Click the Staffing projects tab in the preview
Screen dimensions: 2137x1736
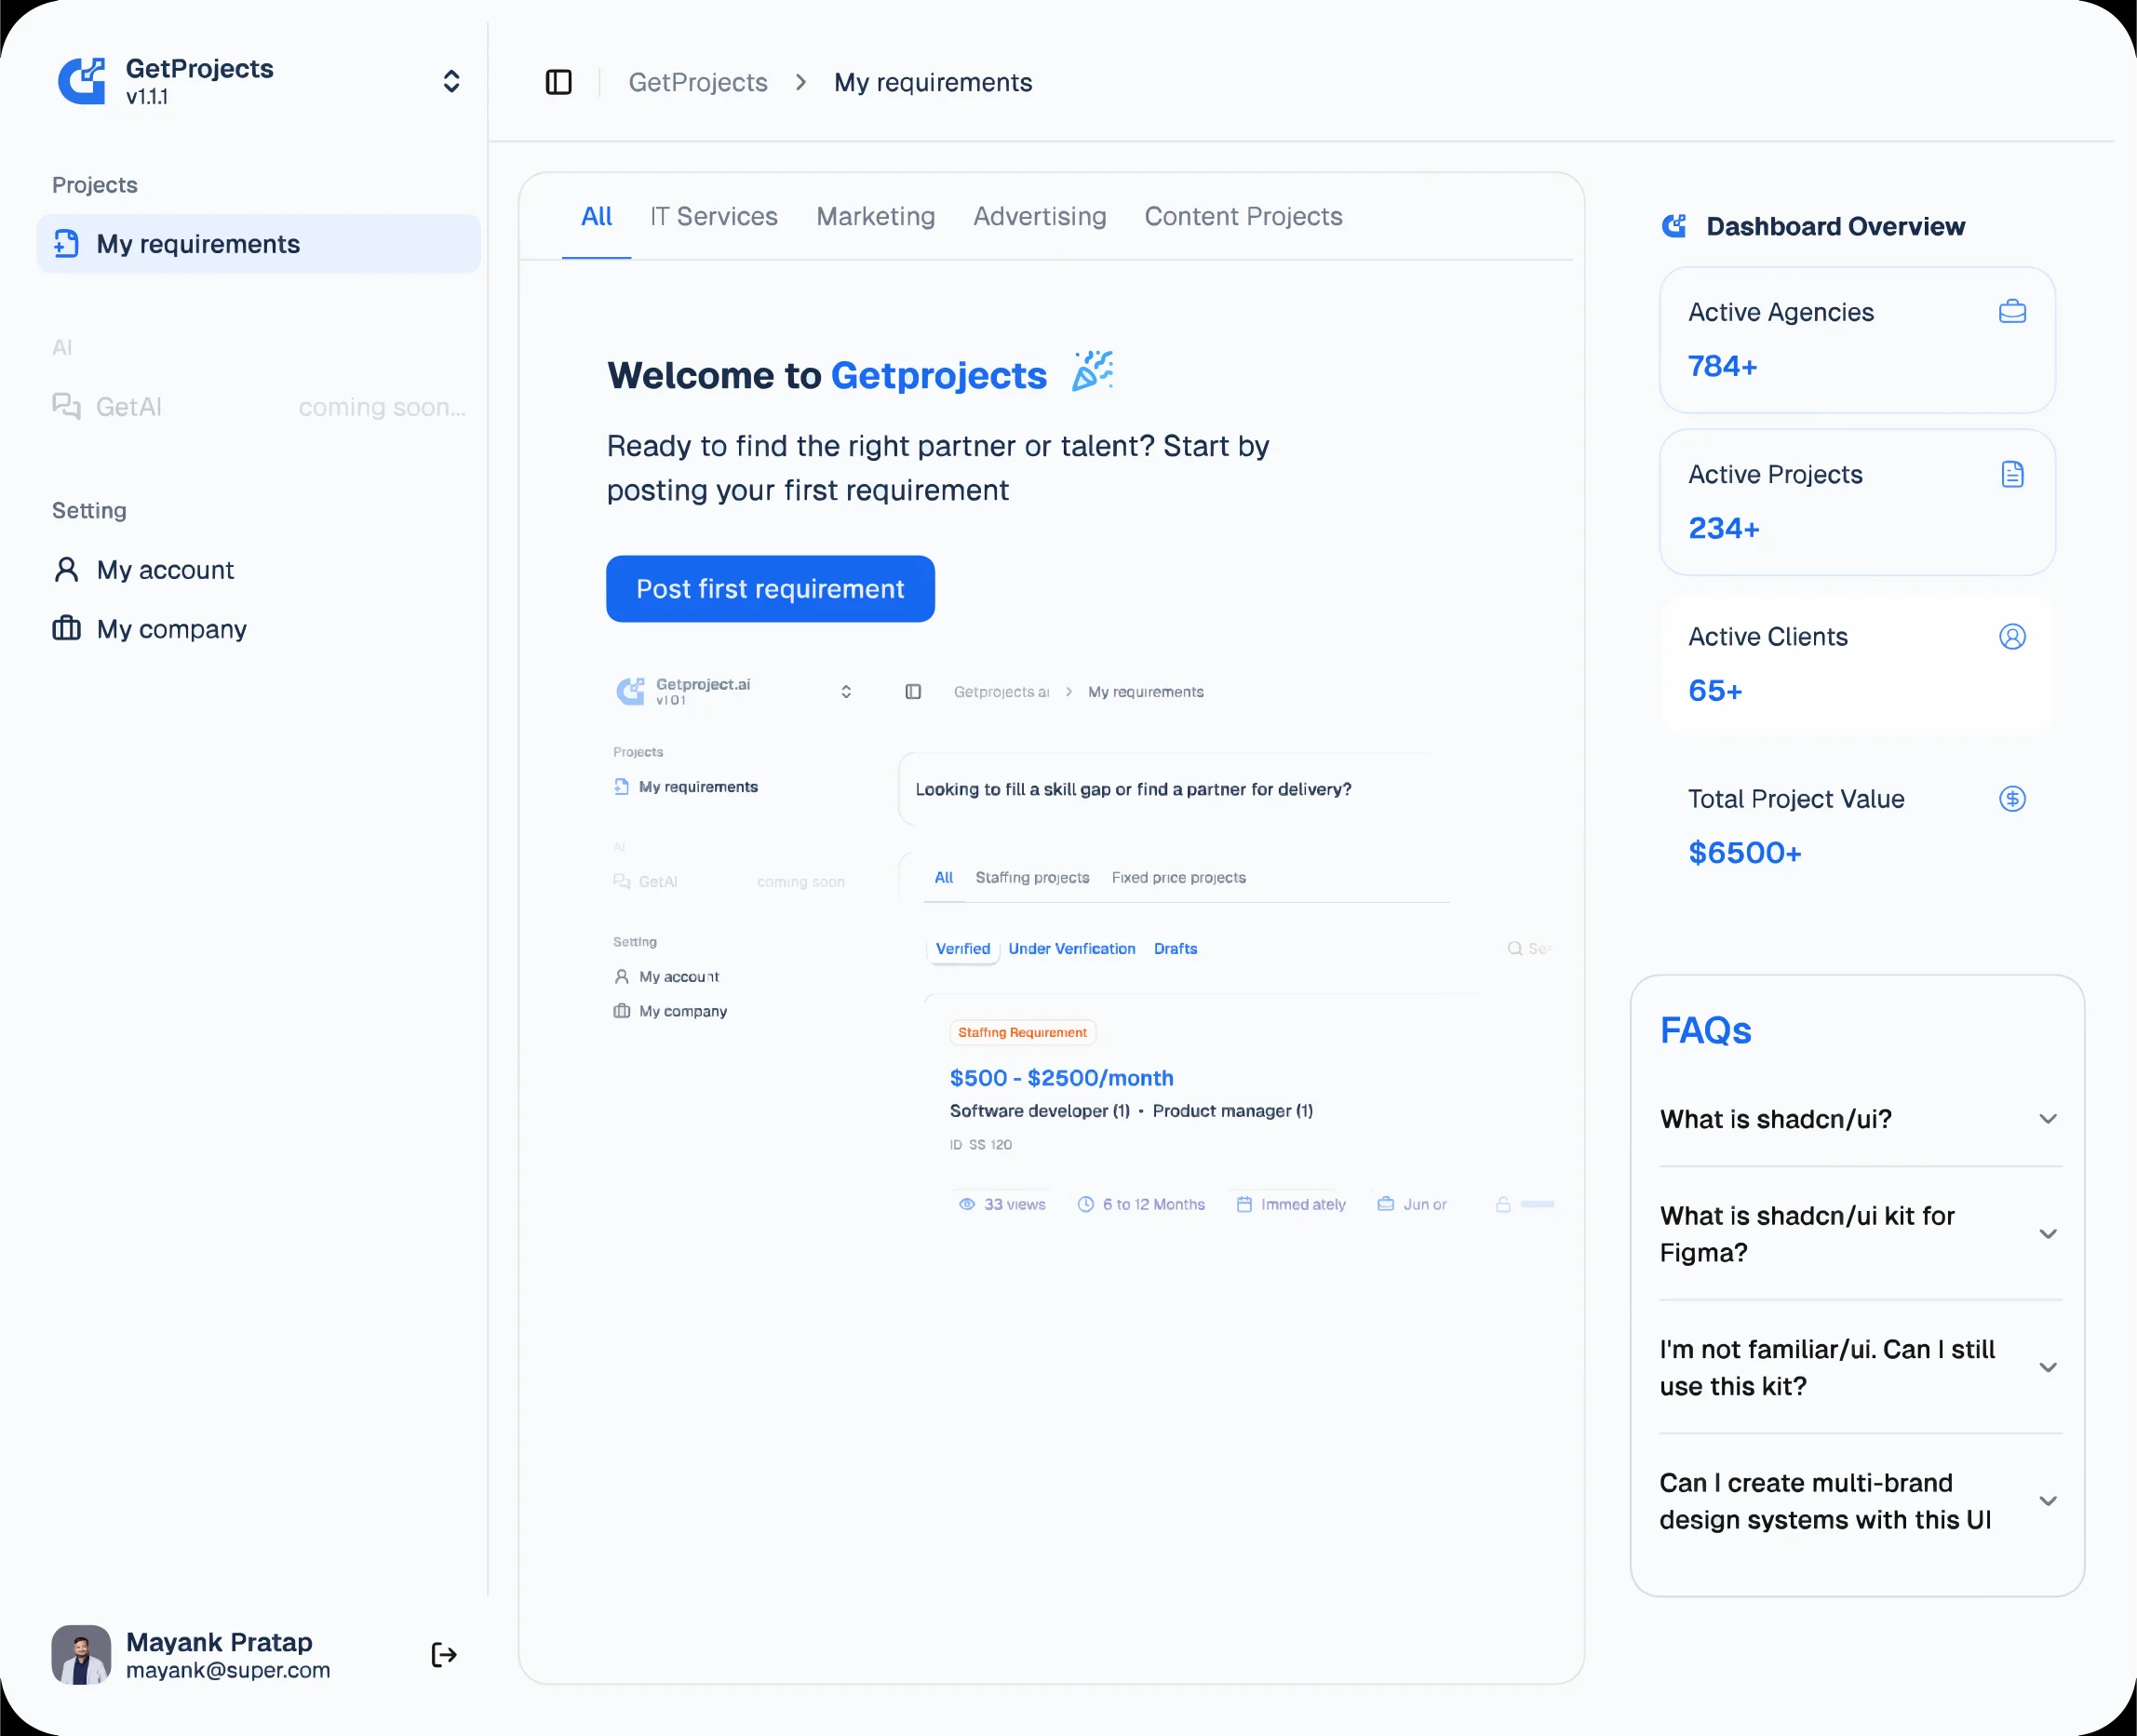pos(1032,877)
